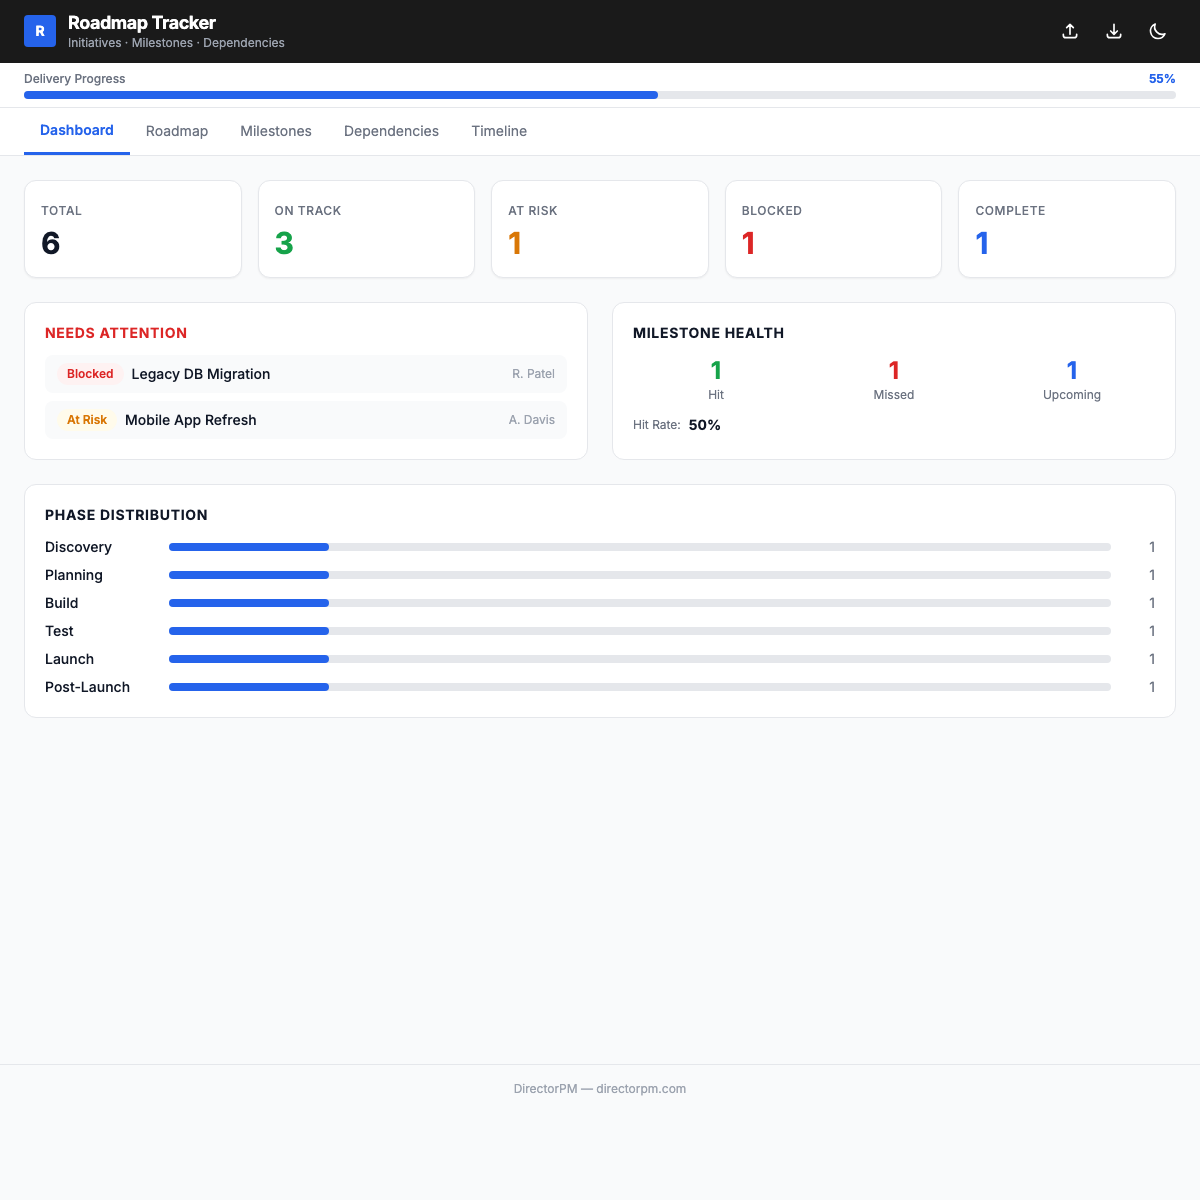This screenshot has height=1200, width=1200.
Task: Switch to the Timeline tab
Action: [499, 131]
